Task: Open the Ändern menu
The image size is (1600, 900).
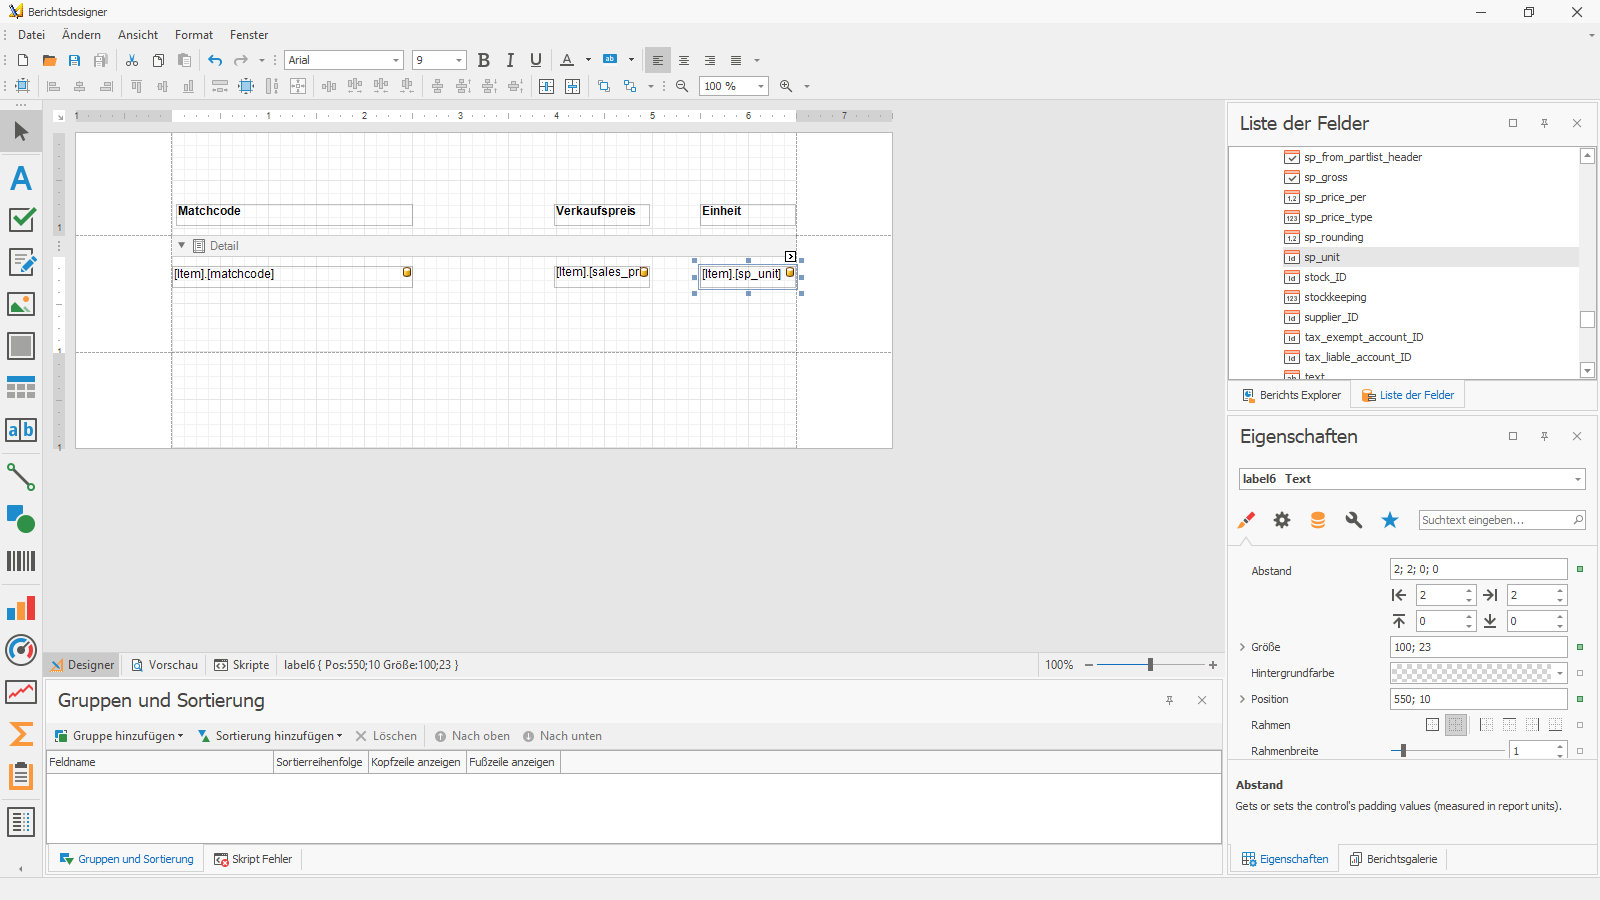Action: (81, 35)
